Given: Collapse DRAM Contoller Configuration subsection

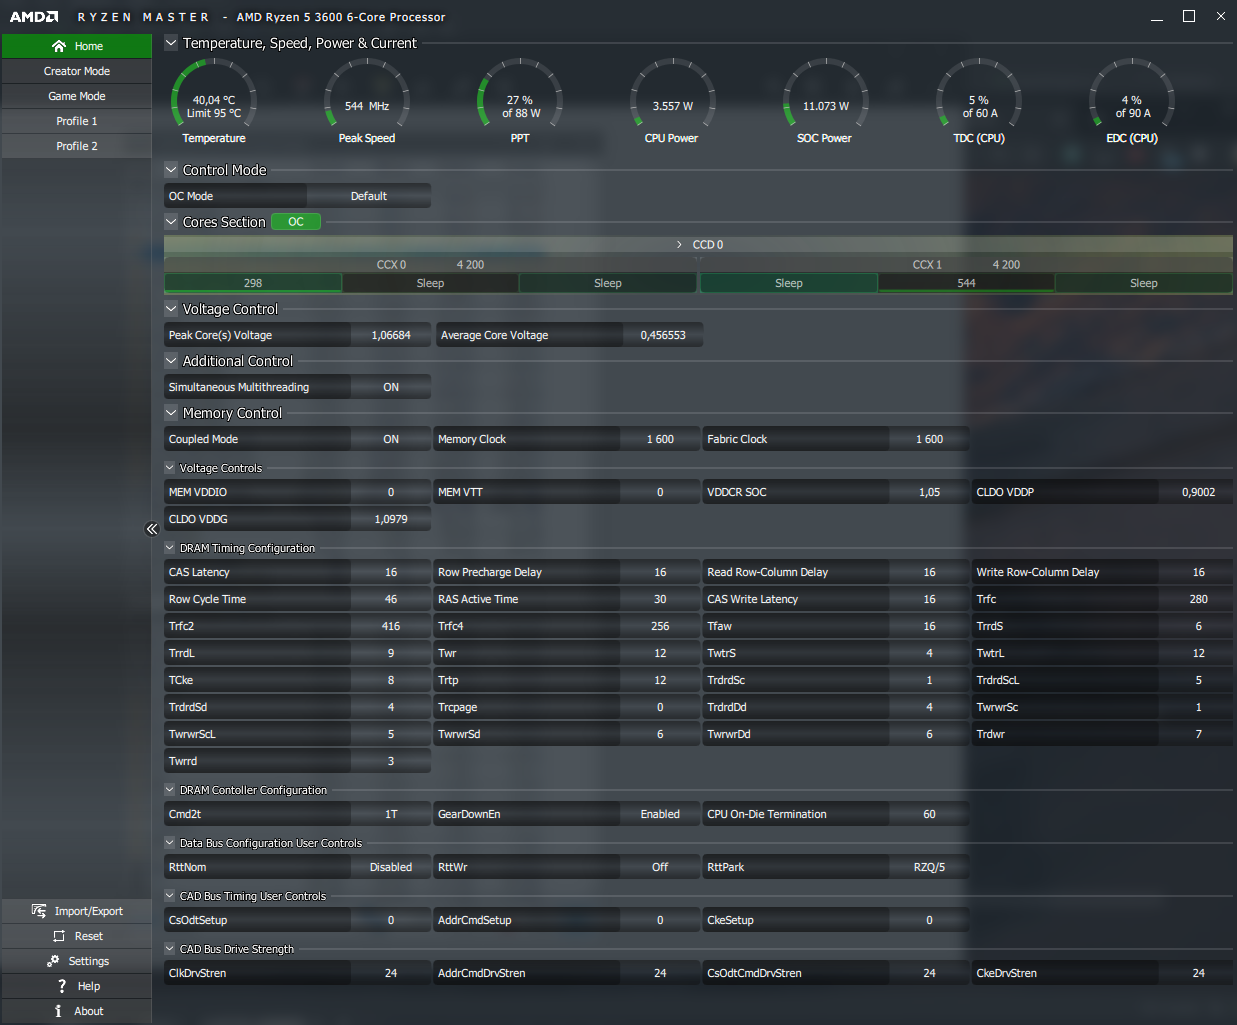Looking at the screenshot, I should (x=170, y=789).
